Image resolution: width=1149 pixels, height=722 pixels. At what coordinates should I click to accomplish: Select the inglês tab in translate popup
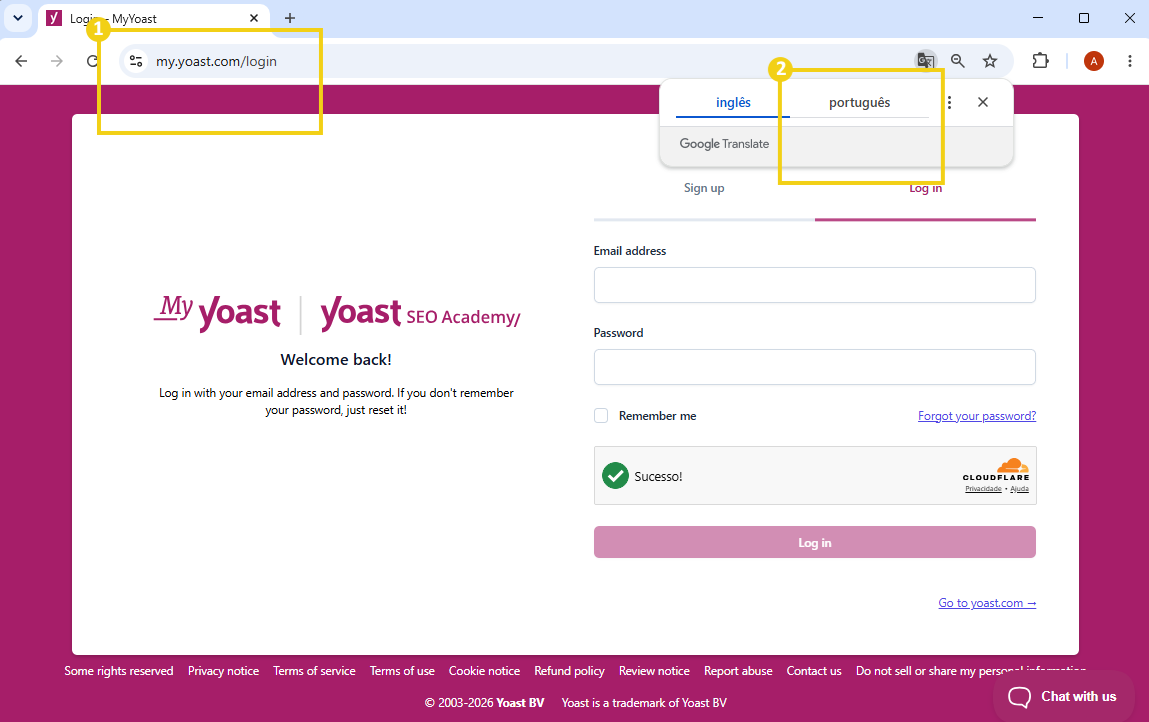point(733,102)
